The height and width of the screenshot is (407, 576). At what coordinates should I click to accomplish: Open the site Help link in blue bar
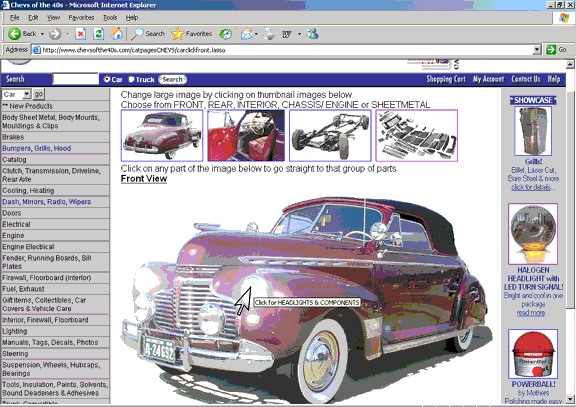click(554, 79)
